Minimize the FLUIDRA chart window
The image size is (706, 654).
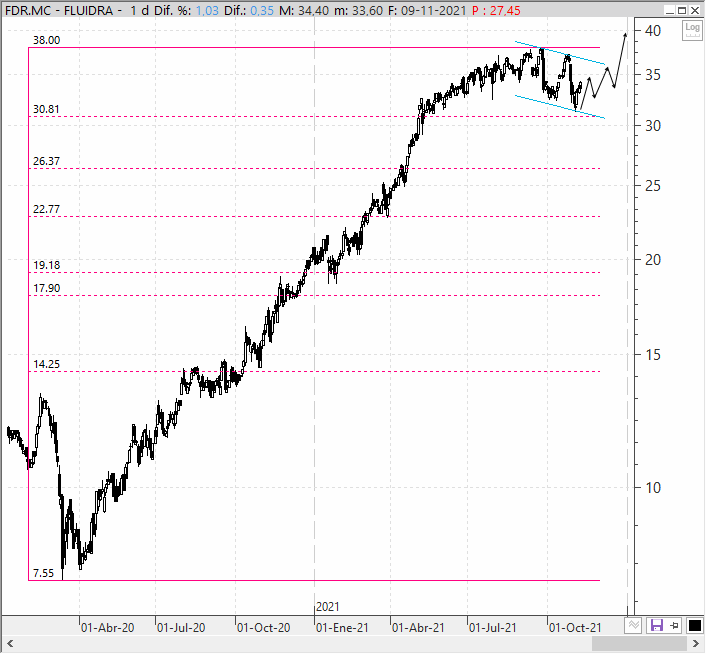(670, 10)
